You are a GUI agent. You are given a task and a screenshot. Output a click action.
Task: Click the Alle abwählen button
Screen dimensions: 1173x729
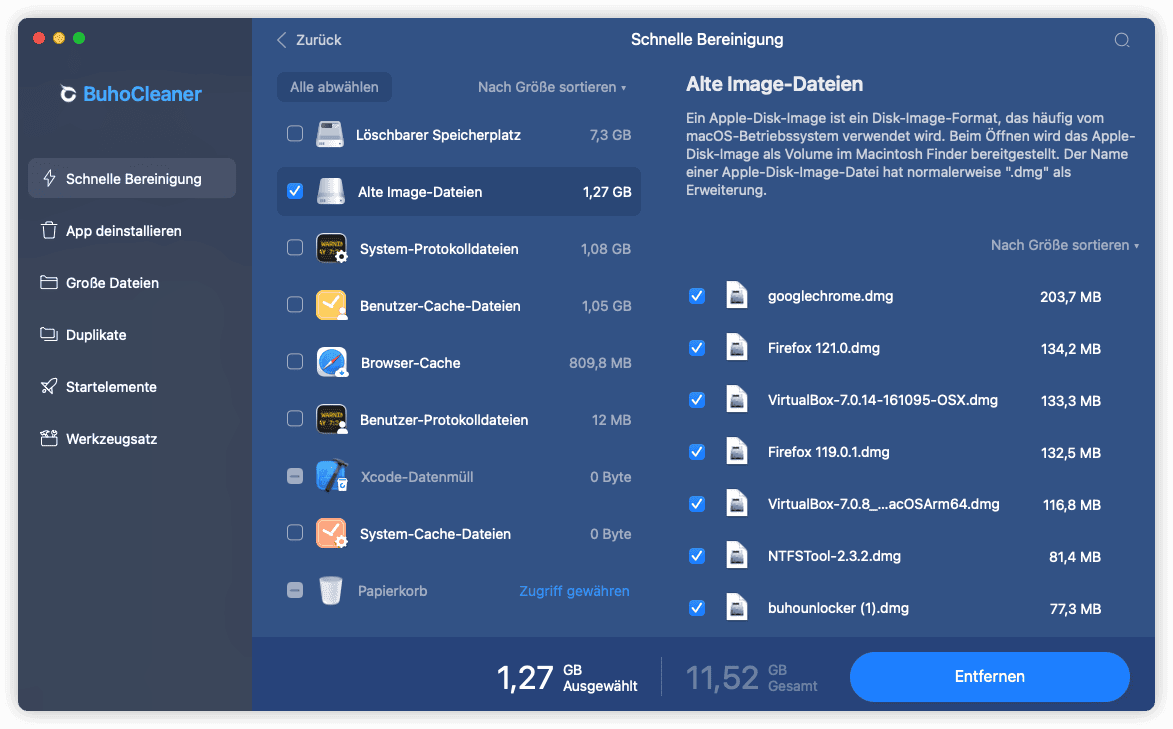click(x=334, y=87)
